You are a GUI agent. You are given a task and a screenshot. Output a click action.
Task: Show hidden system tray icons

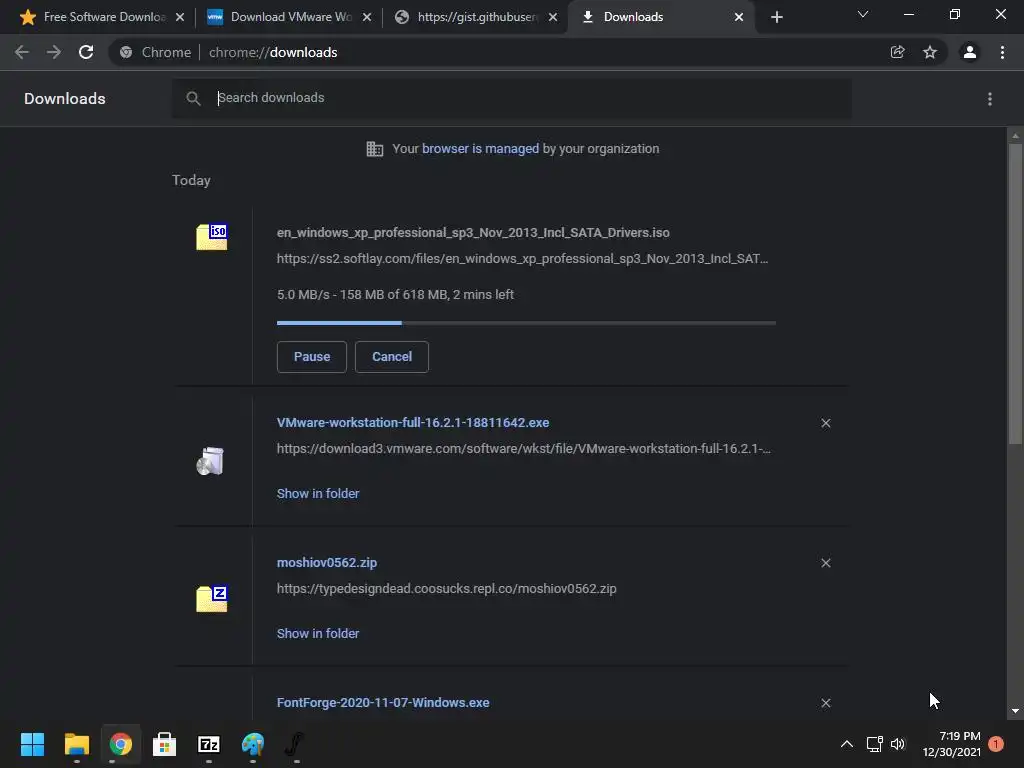pos(846,744)
